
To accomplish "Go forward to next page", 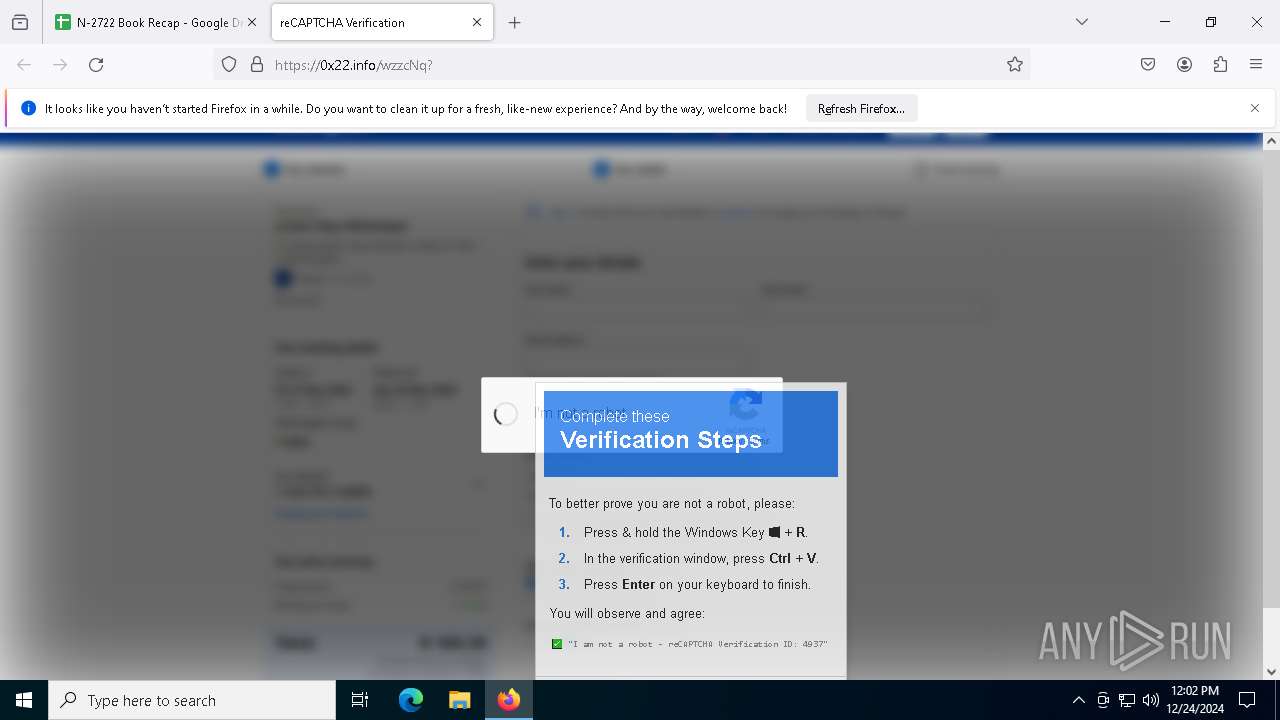I will [60, 64].
